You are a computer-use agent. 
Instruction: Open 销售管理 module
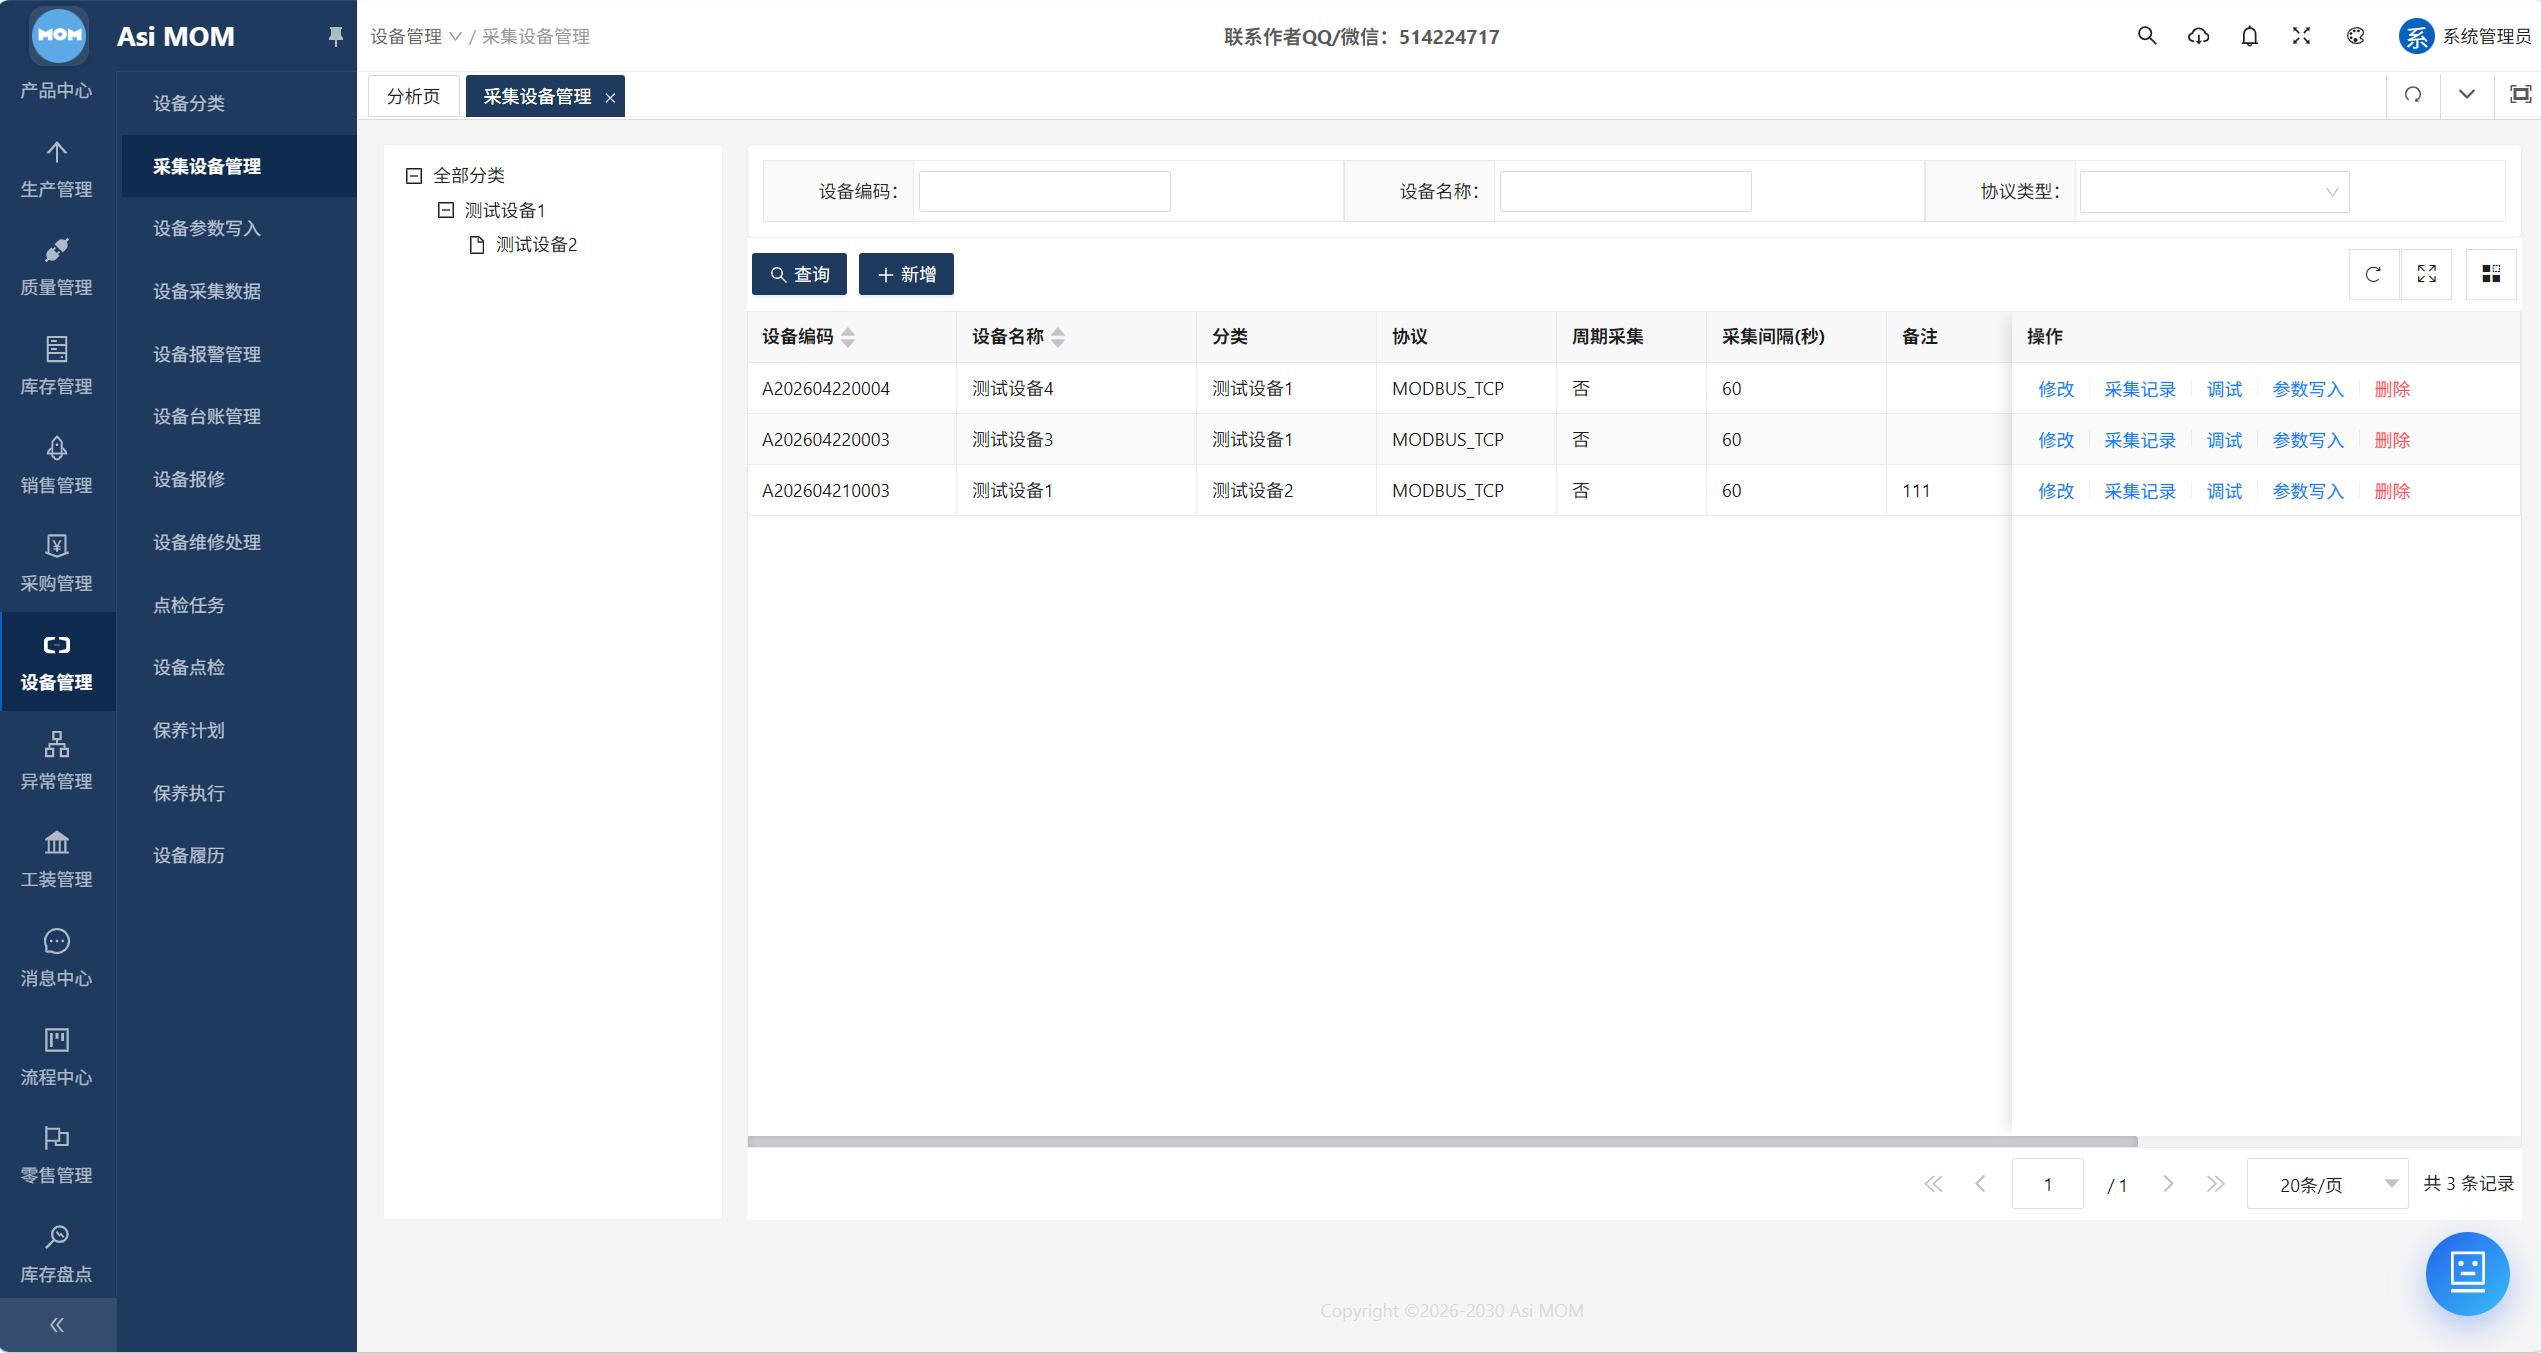pyautogui.click(x=57, y=465)
